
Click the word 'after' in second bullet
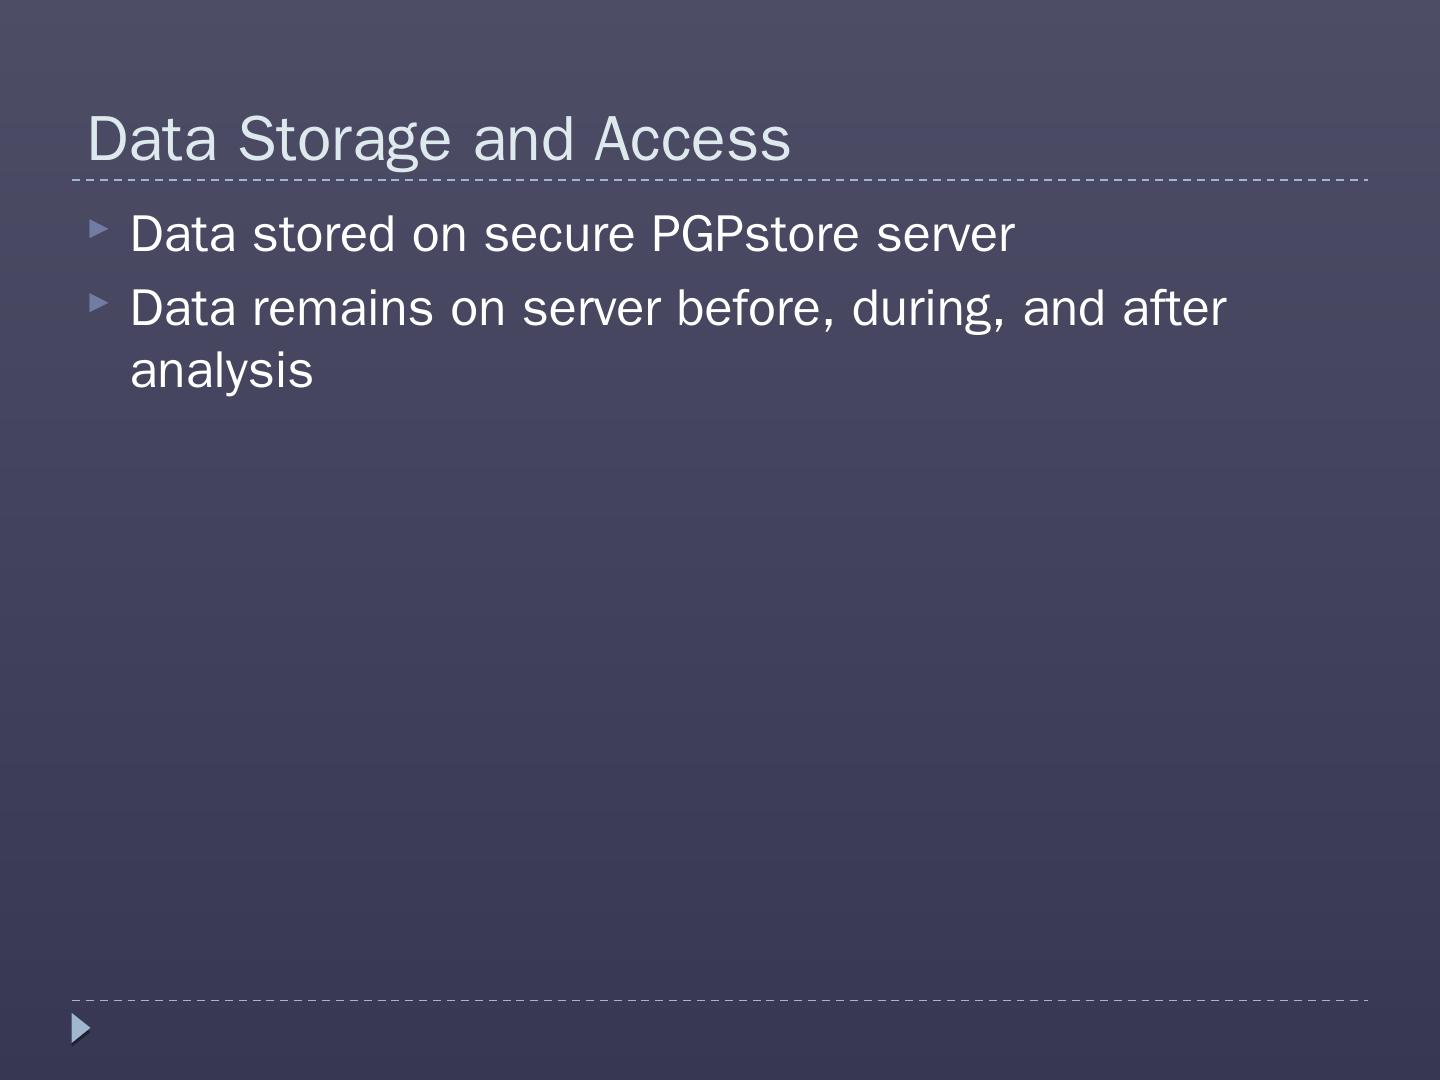(x=1174, y=308)
